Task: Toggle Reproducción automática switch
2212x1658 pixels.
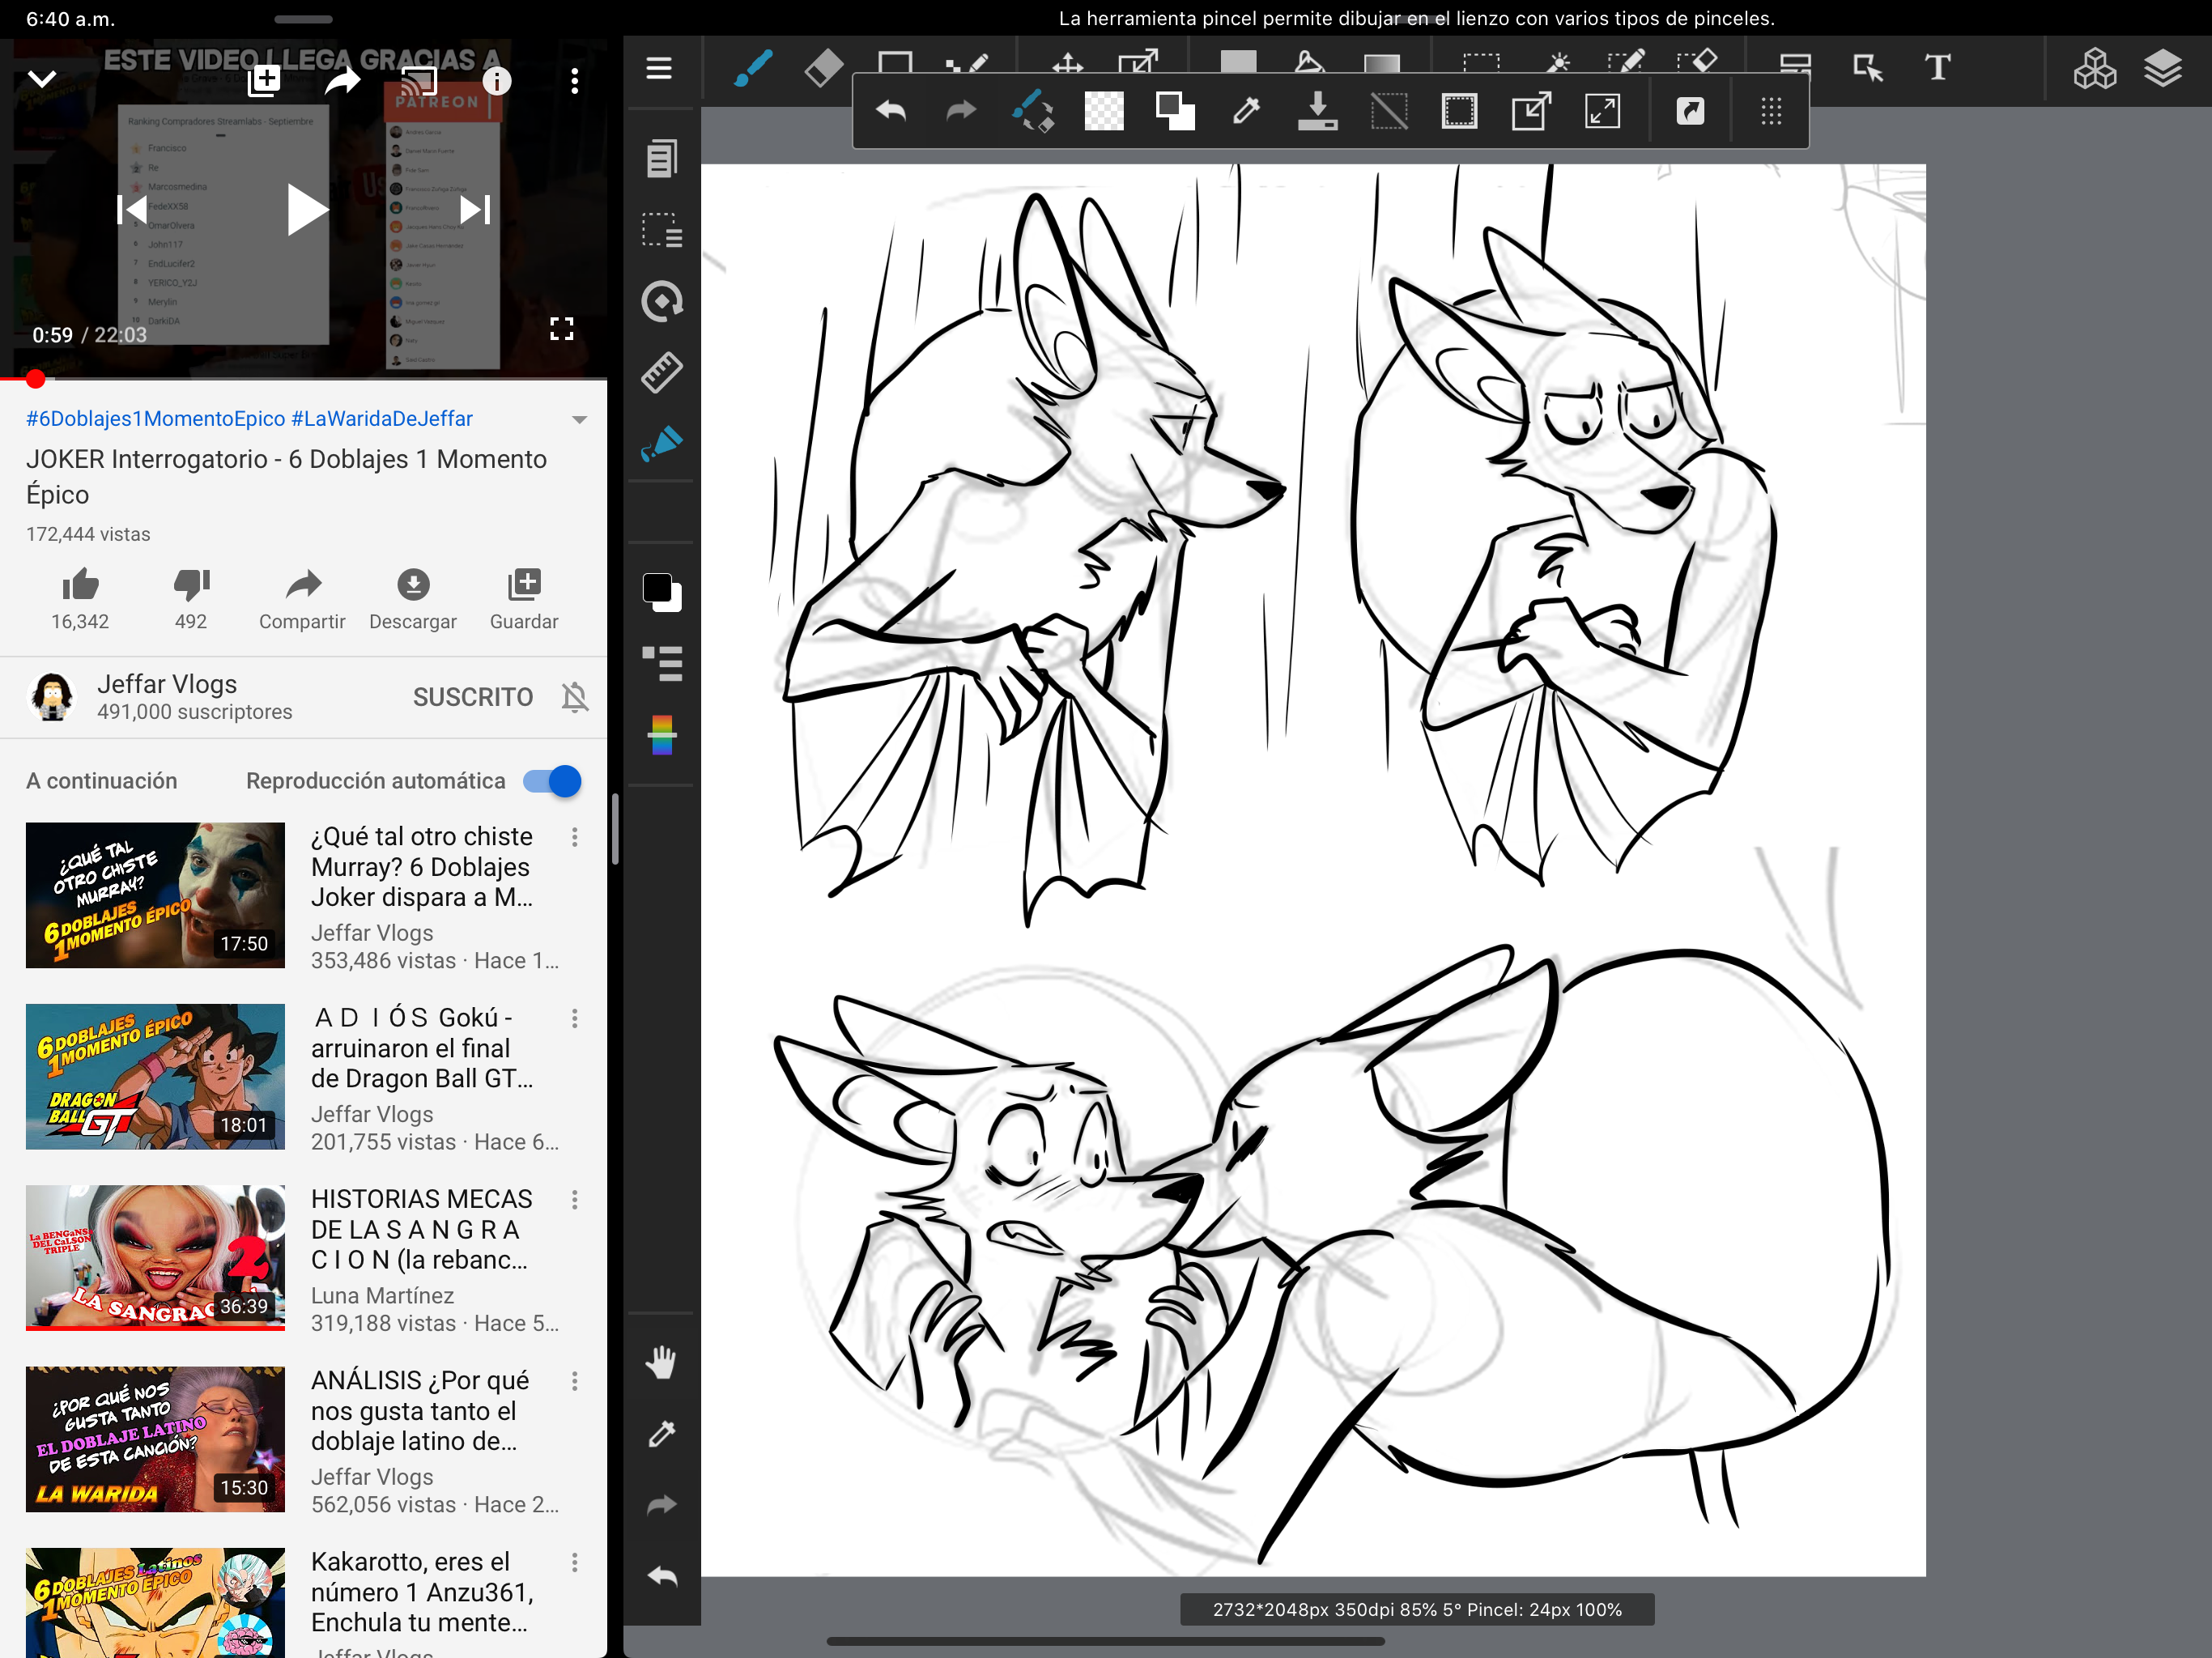Action: point(552,781)
